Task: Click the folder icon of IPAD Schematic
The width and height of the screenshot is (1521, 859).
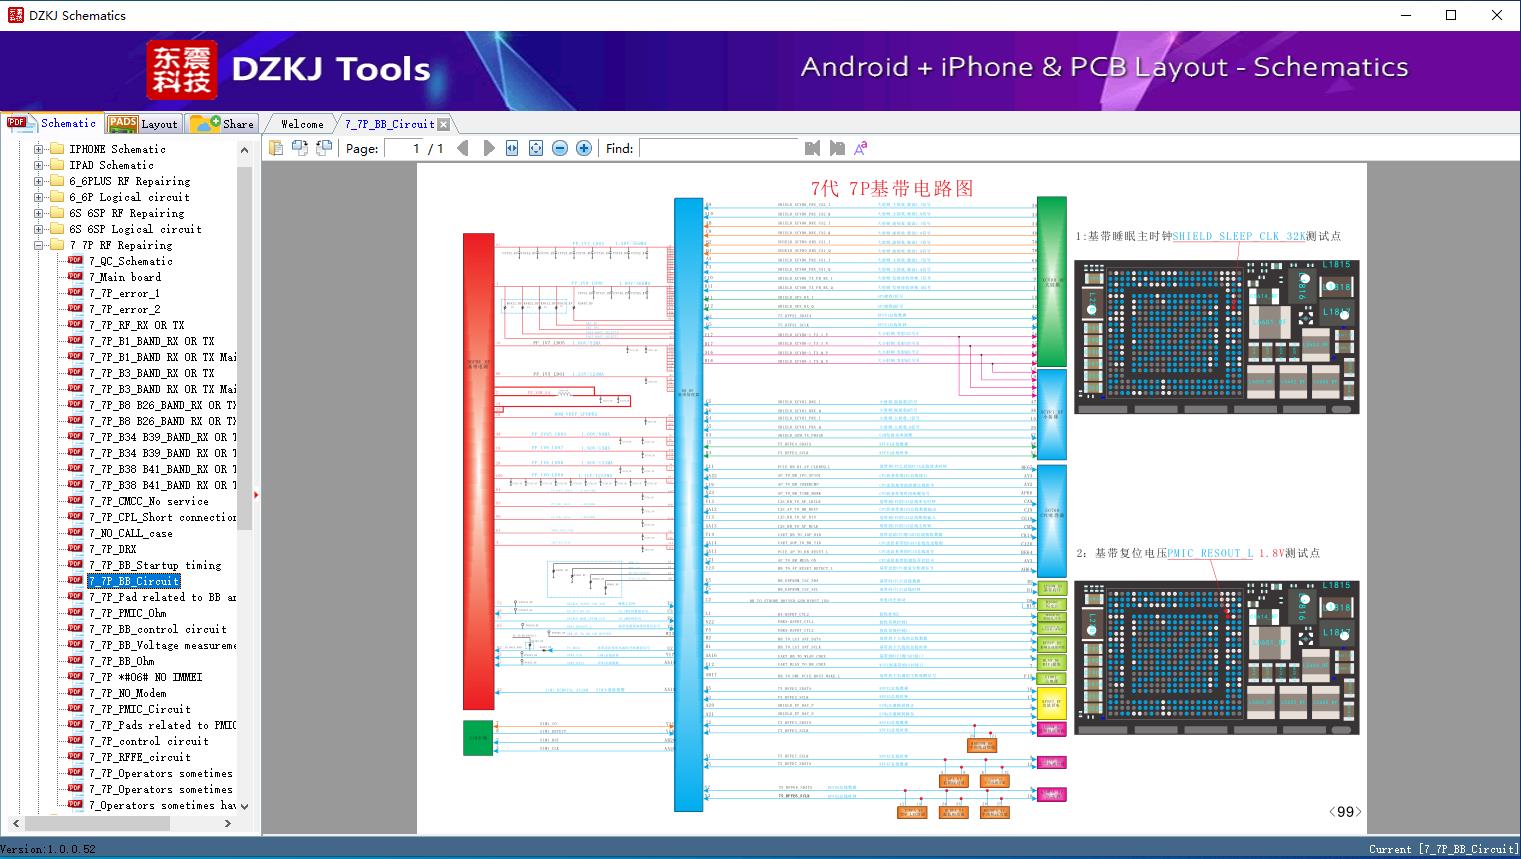Action: (x=57, y=165)
